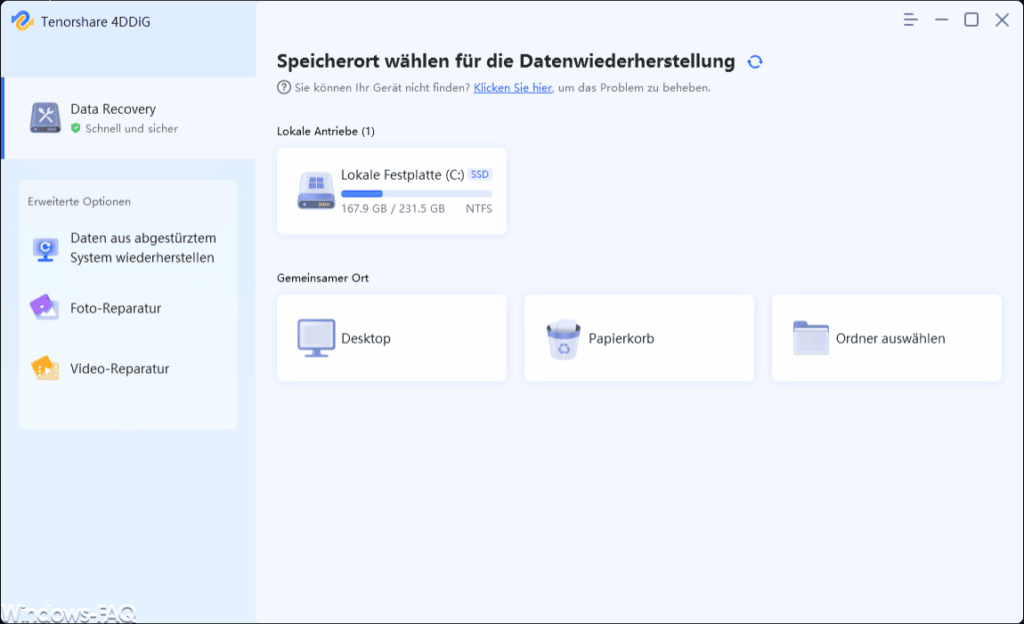Choose the Ordner auswählen card
The image size is (1024, 624).
[887, 338]
